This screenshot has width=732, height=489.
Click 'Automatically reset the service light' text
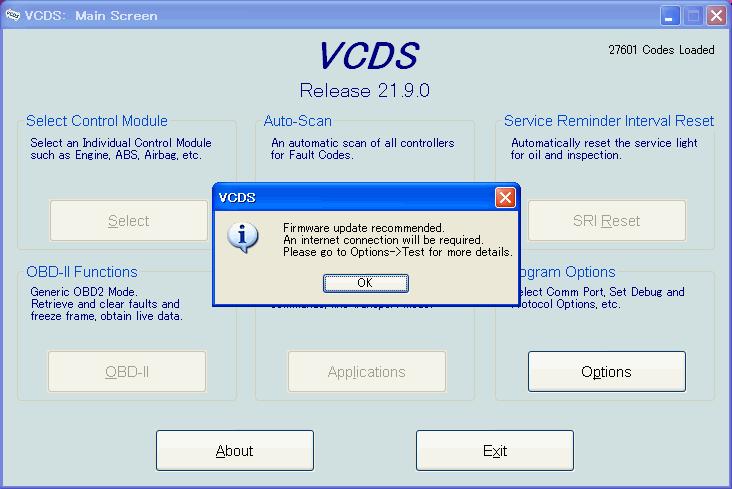(604, 143)
